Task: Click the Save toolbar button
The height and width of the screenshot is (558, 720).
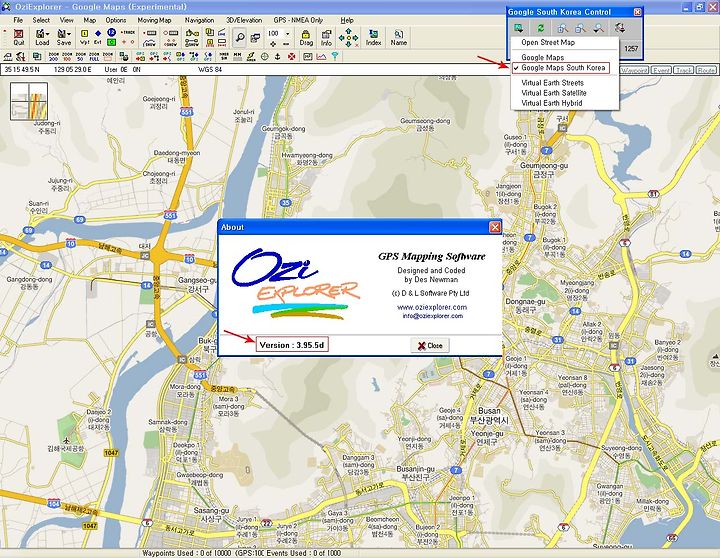Action: coord(63,37)
